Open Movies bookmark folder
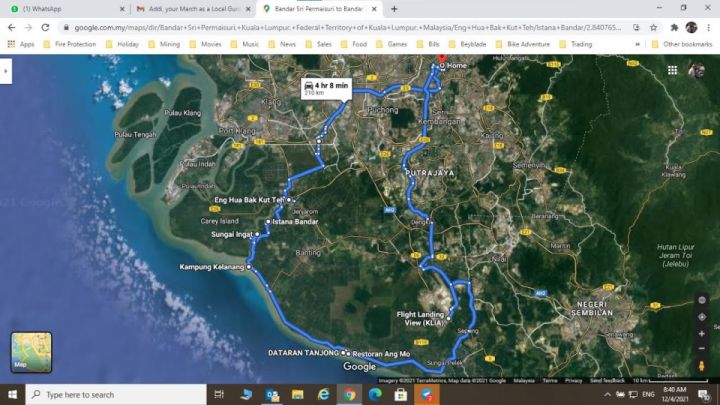This screenshot has height=405, width=720. (205, 44)
